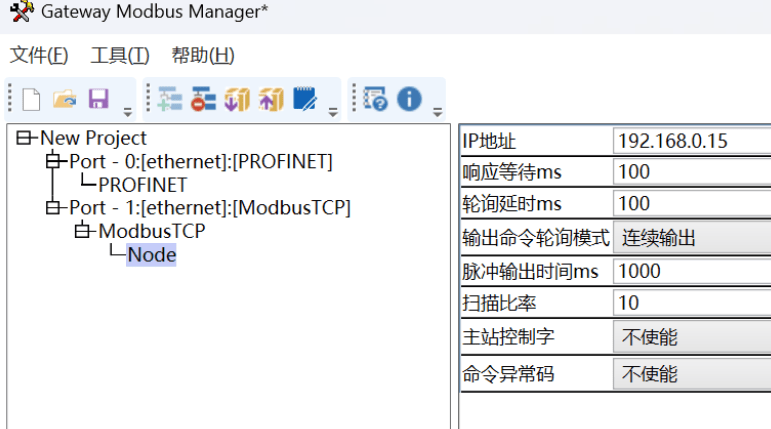Screen dimensions: 771x429
Task: Click the 扫描比率 field showing 10
Action: pyautogui.click(x=692, y=303)
